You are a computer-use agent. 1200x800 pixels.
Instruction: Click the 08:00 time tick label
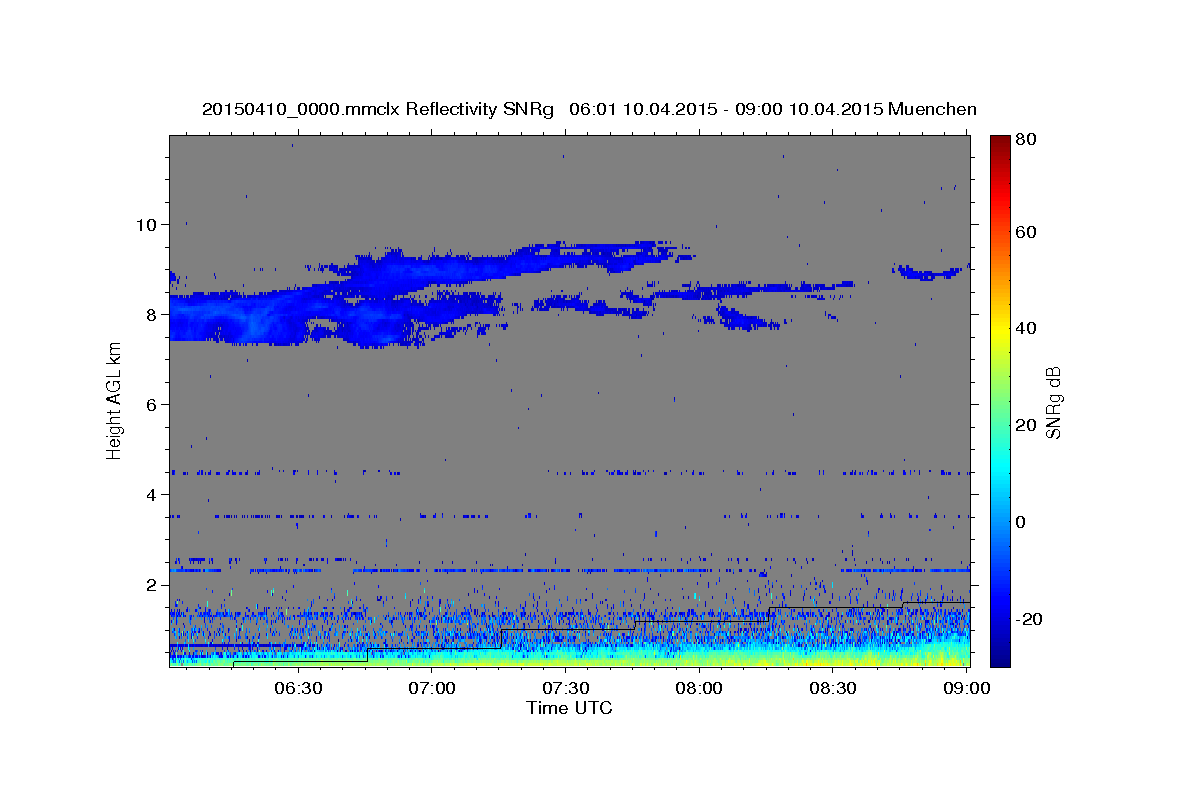coord(699,688)
